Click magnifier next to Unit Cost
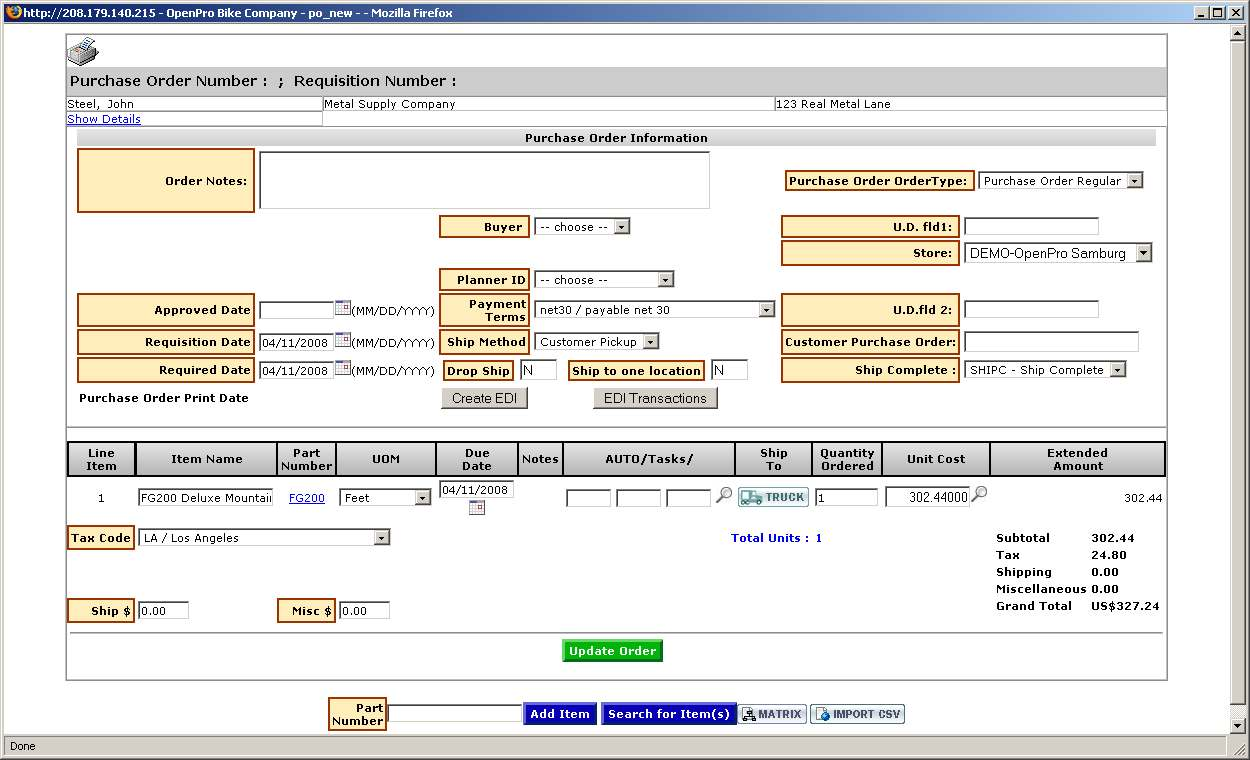1250x760 pixels. 980,494
